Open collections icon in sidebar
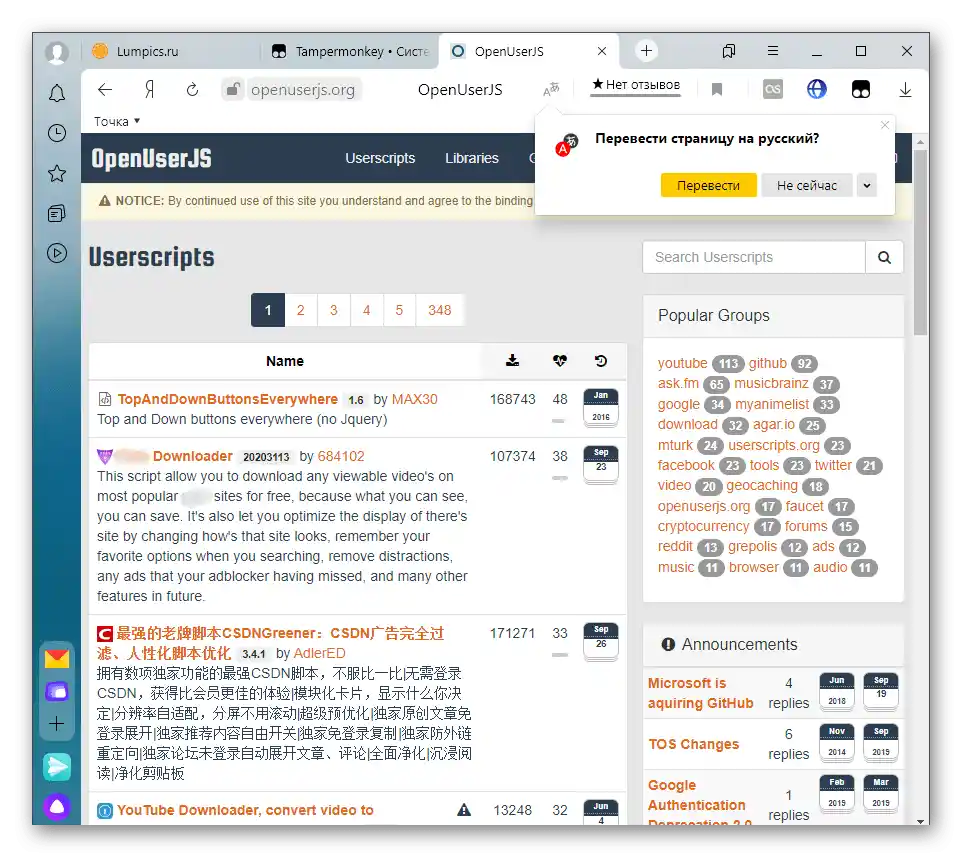The image size is (962, 857). pyautogui.click(x=56, y=213)
